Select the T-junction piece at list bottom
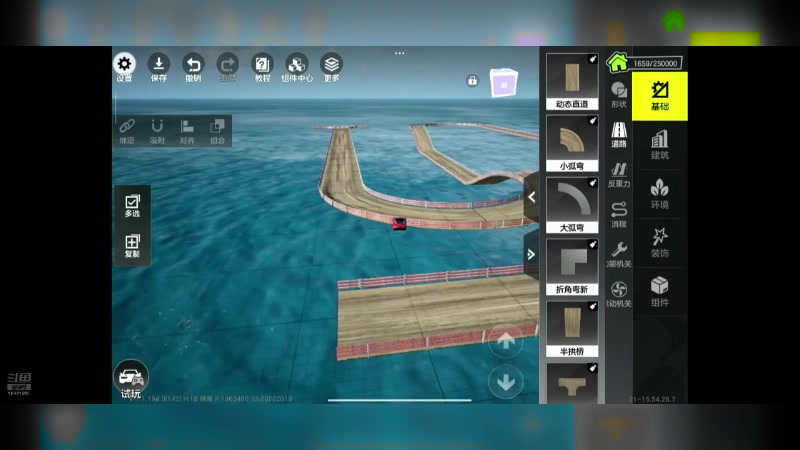Image resolution: width=800 pixels, height=450 pixels. [572, 383]
